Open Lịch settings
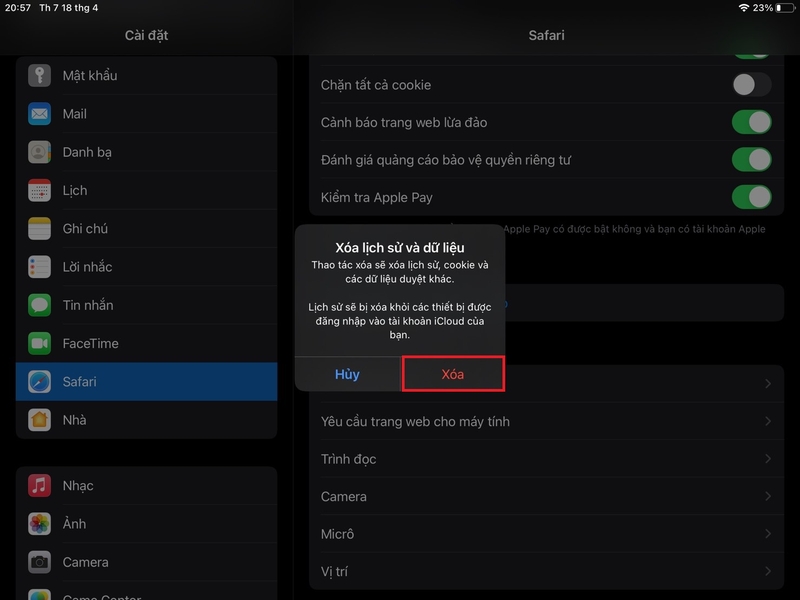The width and height of the screenshot is (800, 600). (x=146, y=190)
